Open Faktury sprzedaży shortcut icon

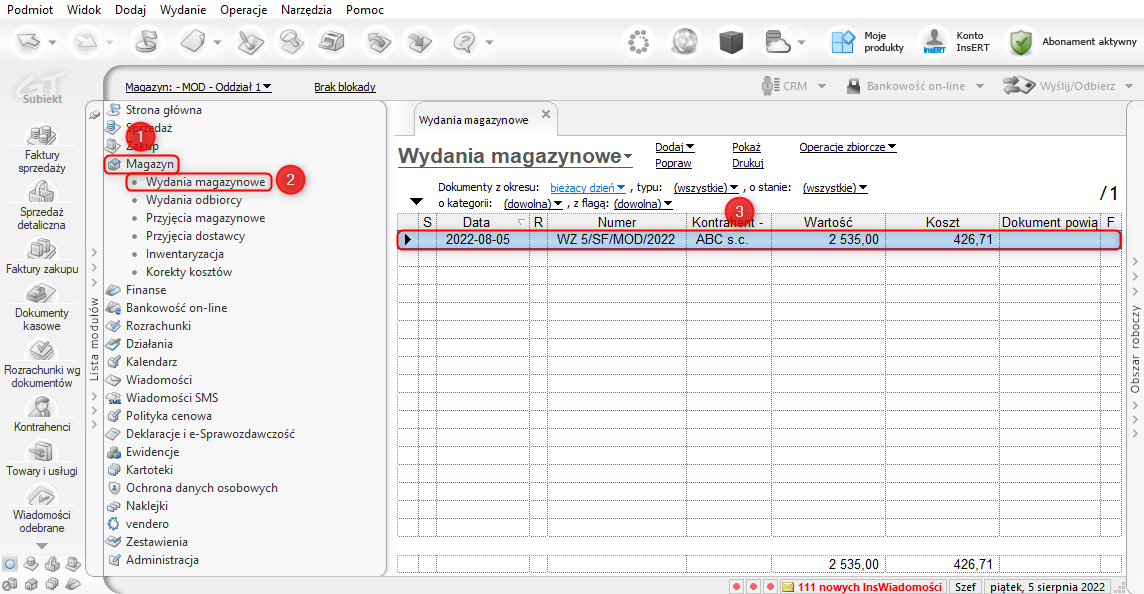point(42,135)
